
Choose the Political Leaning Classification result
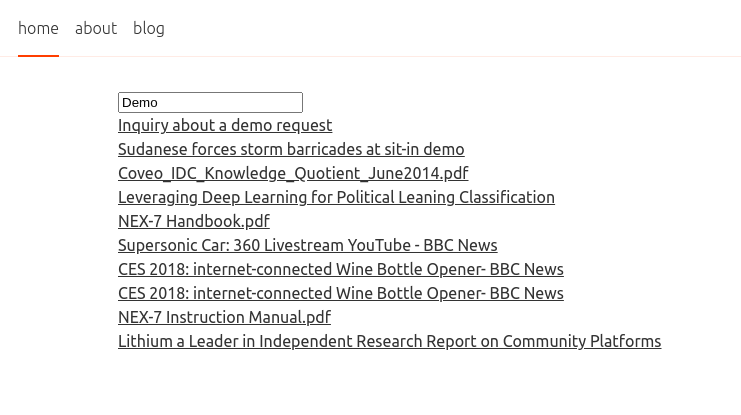pyautogui.click(x=336, y=197)
